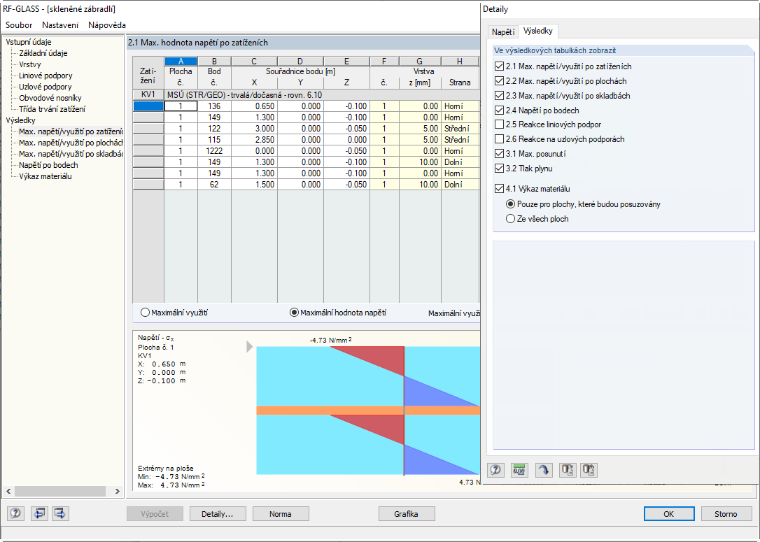This screenshot has width=760, height=542.
Task: Select 'Pouze pro plochy, které budou posuzovány' option
Action: pyautogui.click(x=510, y=204)
